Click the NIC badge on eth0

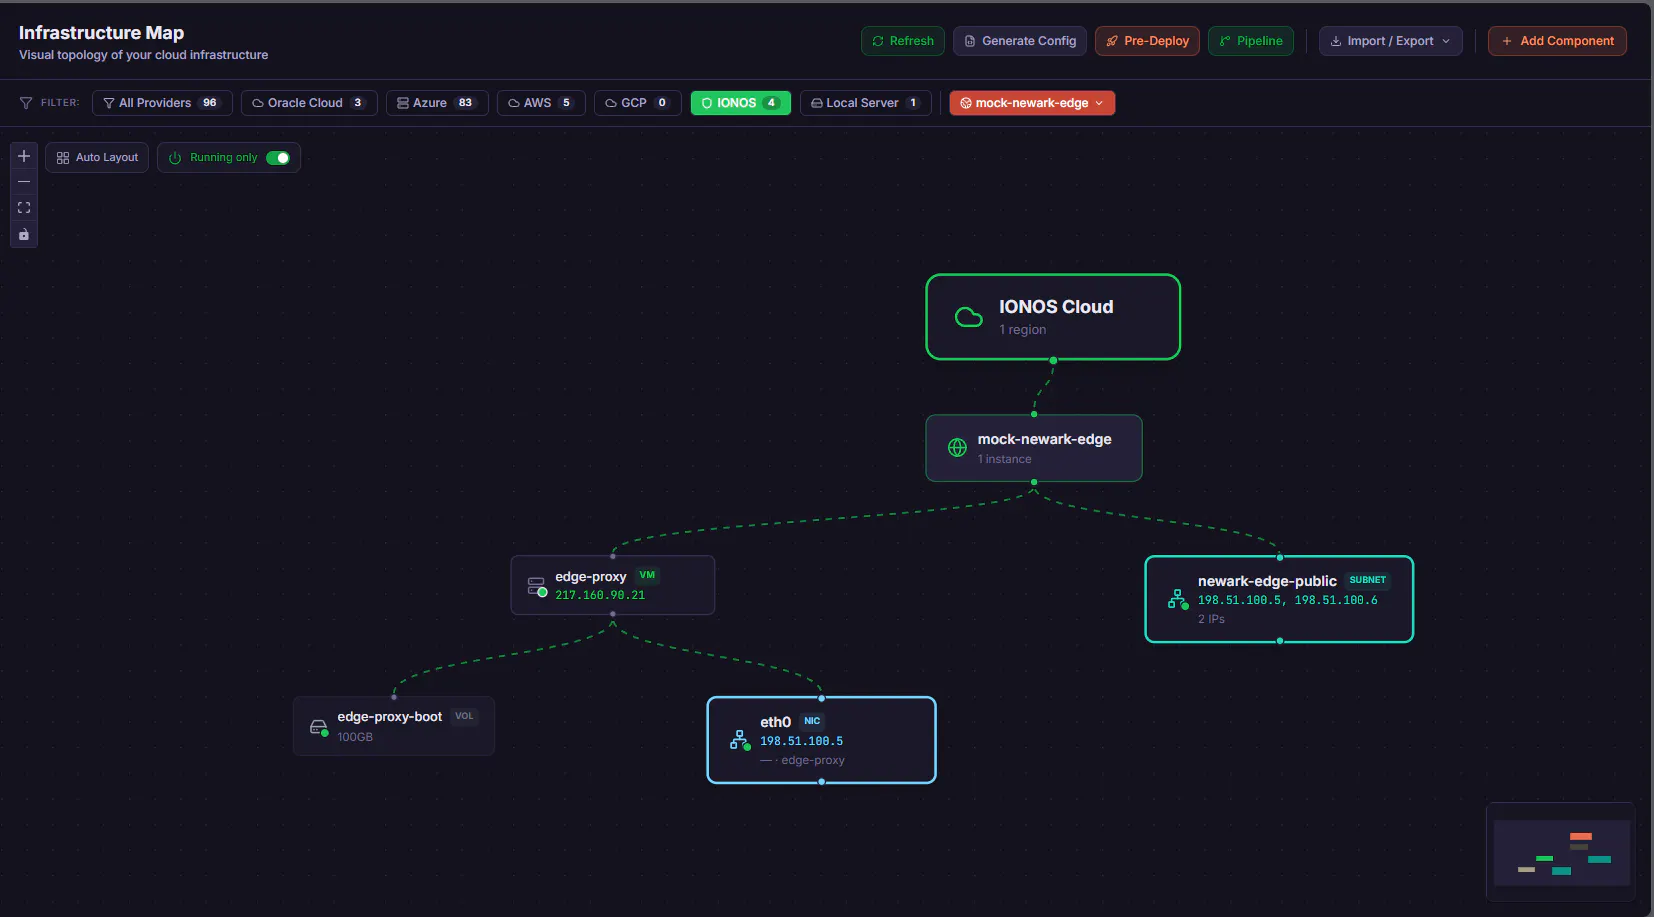click(x=812, y=721)
